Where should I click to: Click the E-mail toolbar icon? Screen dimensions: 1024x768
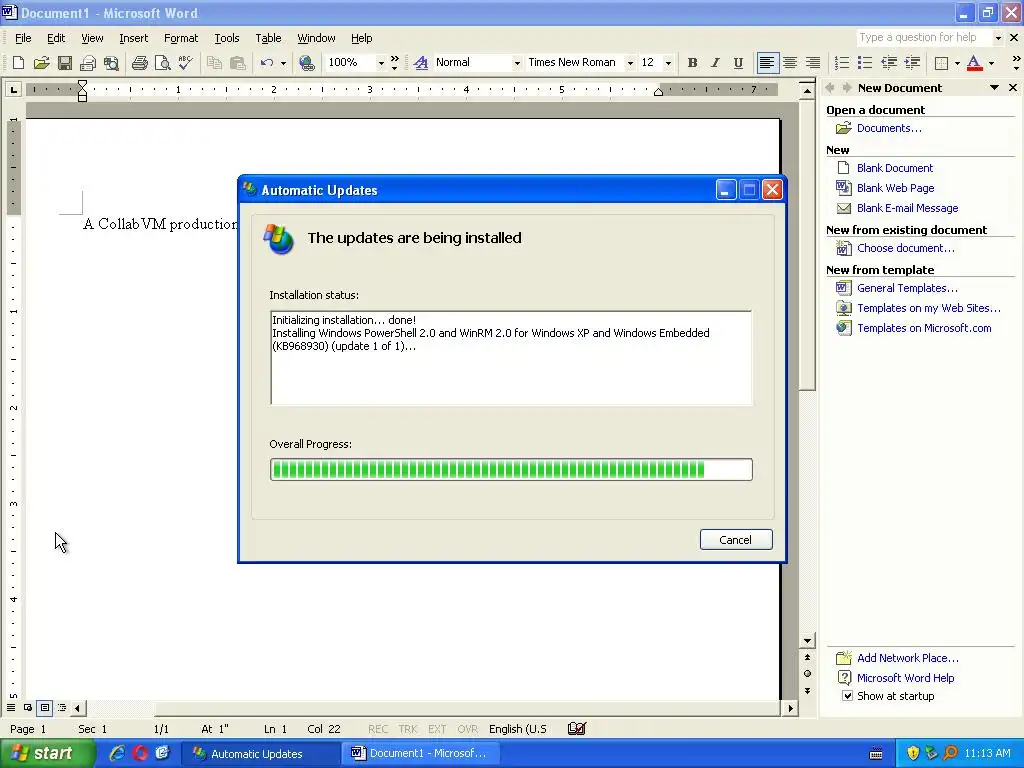point(88,63)
